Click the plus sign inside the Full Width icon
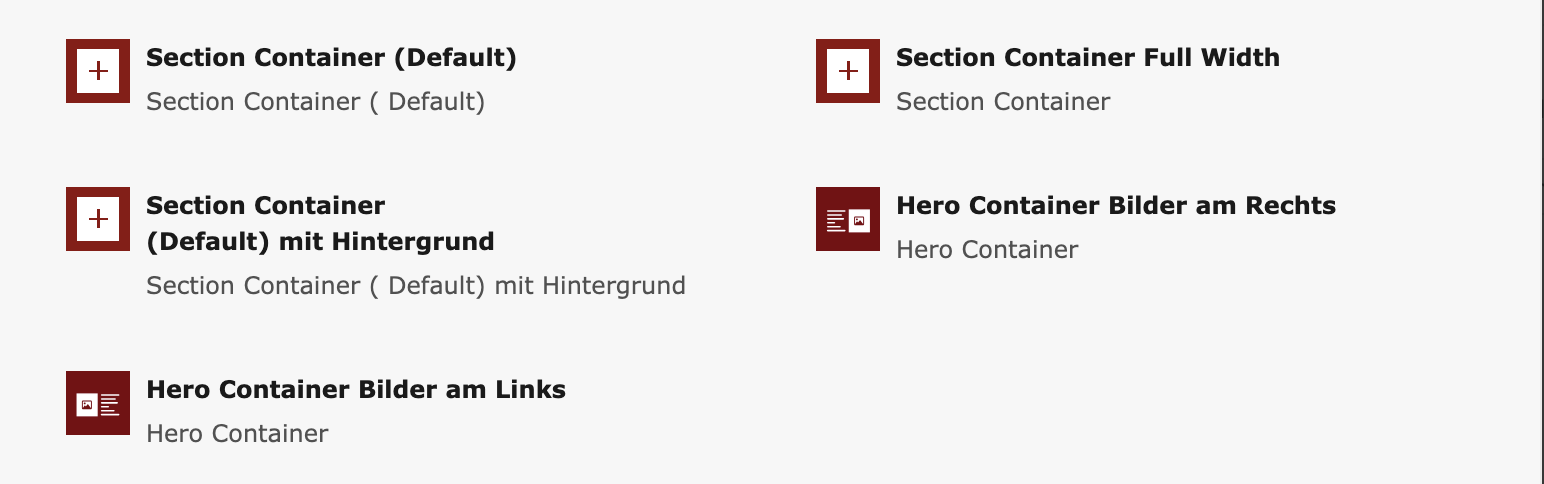Viewport: 1544px width, 484px height. click(848, 71)
